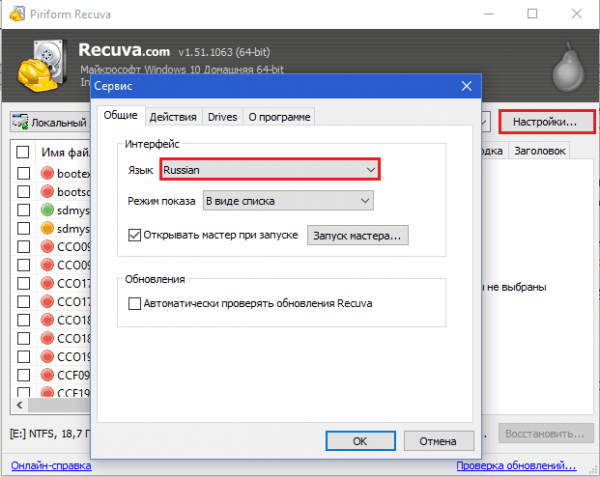Image resolution: width=600 pixels, height=477 pixels.
Task: Check the box for the CCF09 file row
Action: pyautogui.click(x=23, y=375)
